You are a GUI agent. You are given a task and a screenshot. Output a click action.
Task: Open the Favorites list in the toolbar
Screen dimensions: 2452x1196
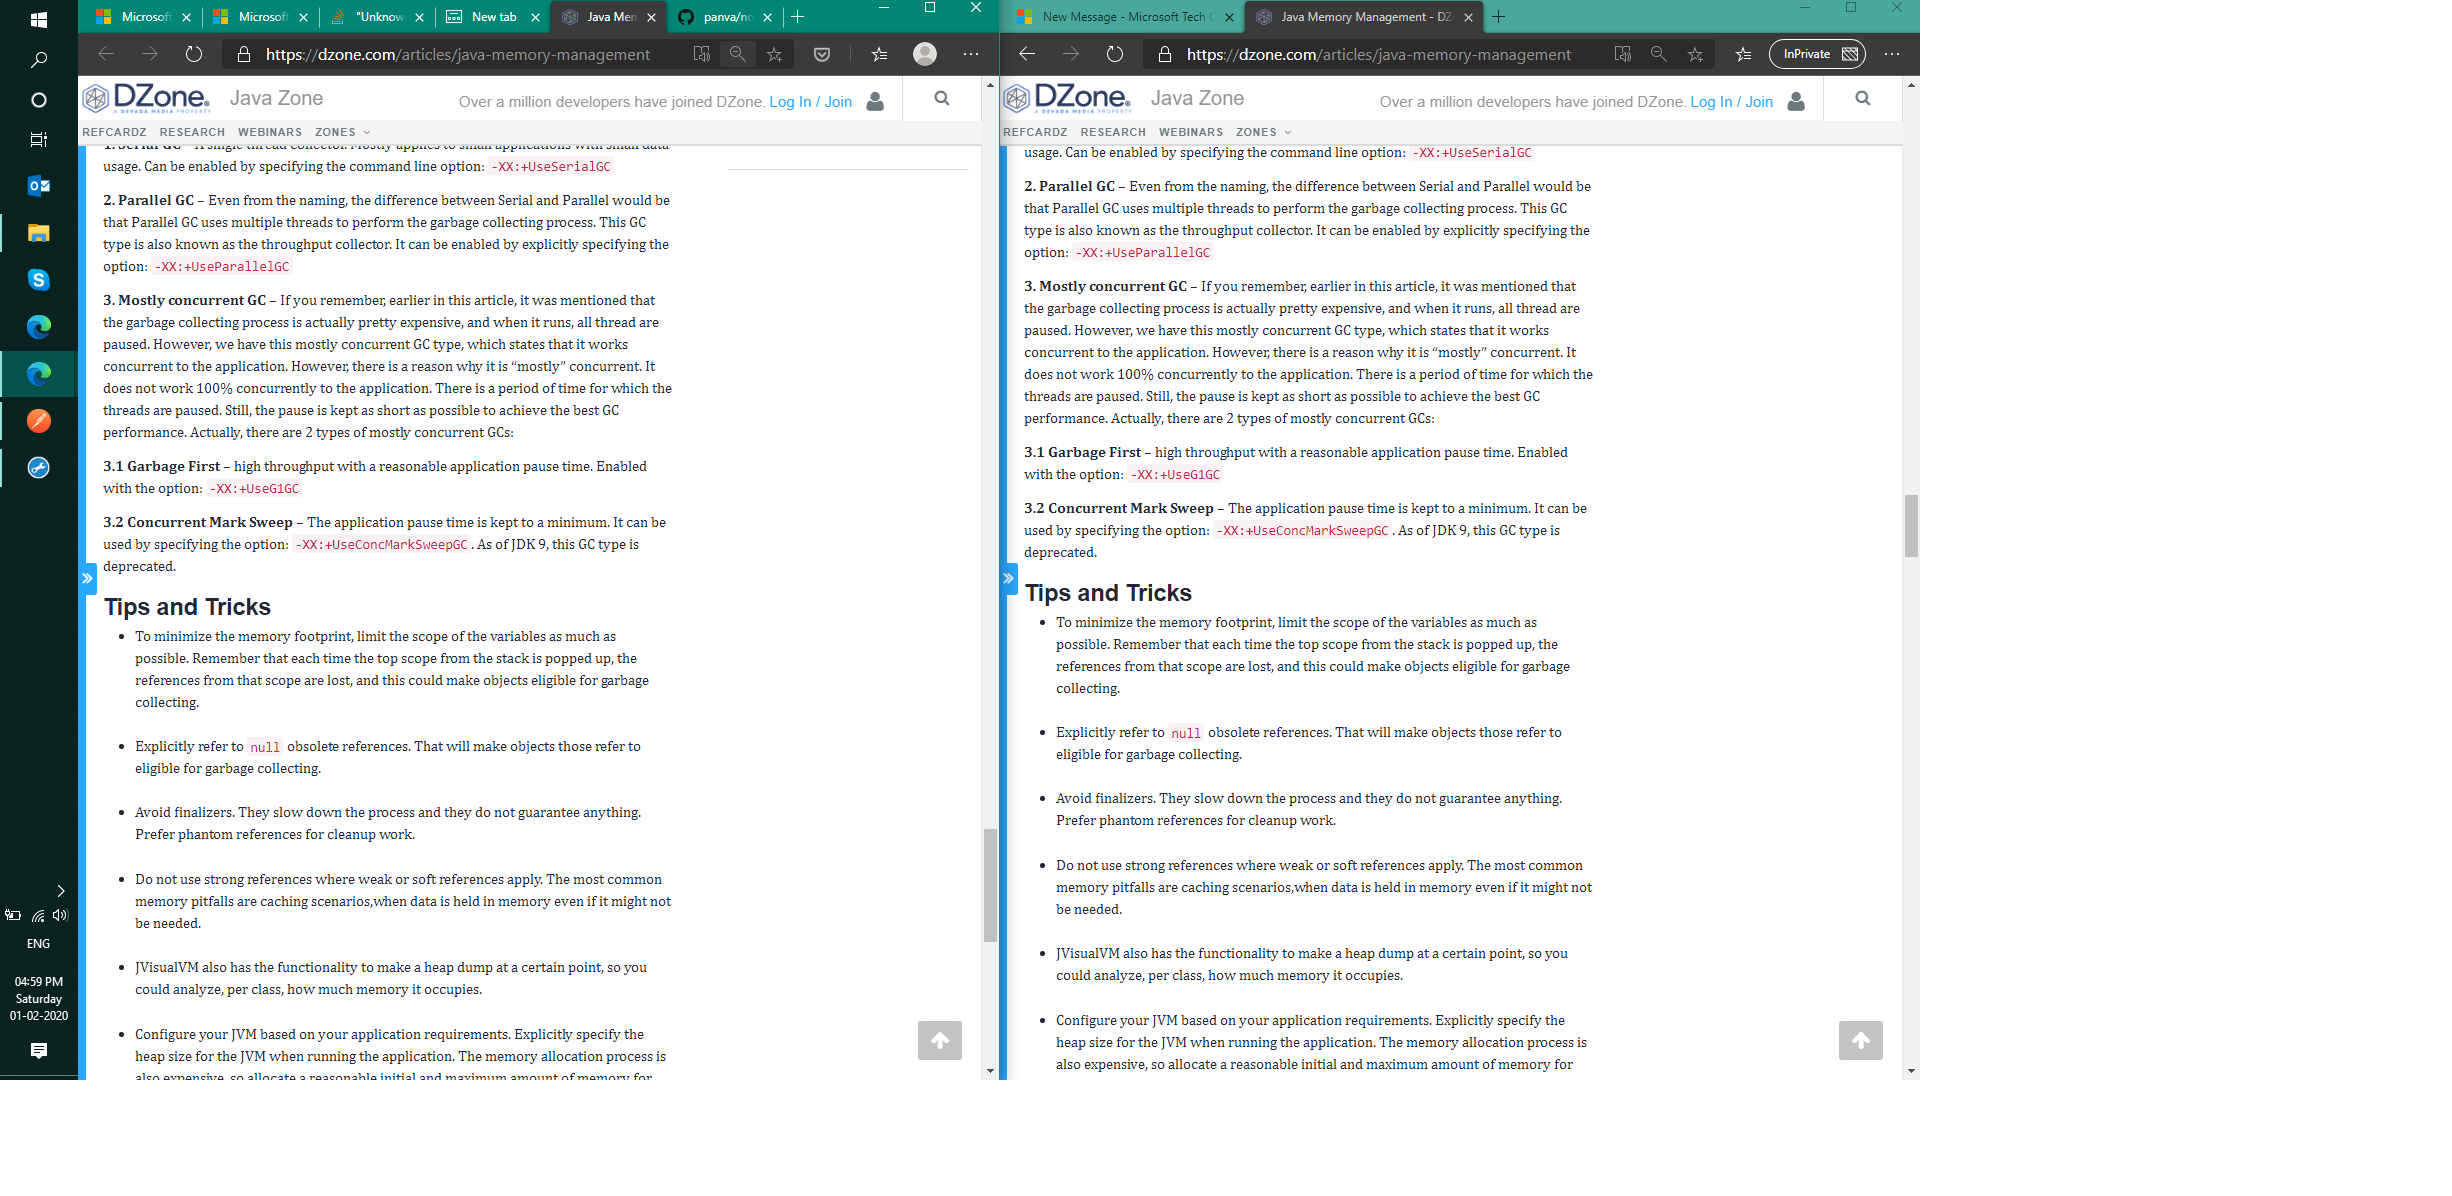pos(879,54)
